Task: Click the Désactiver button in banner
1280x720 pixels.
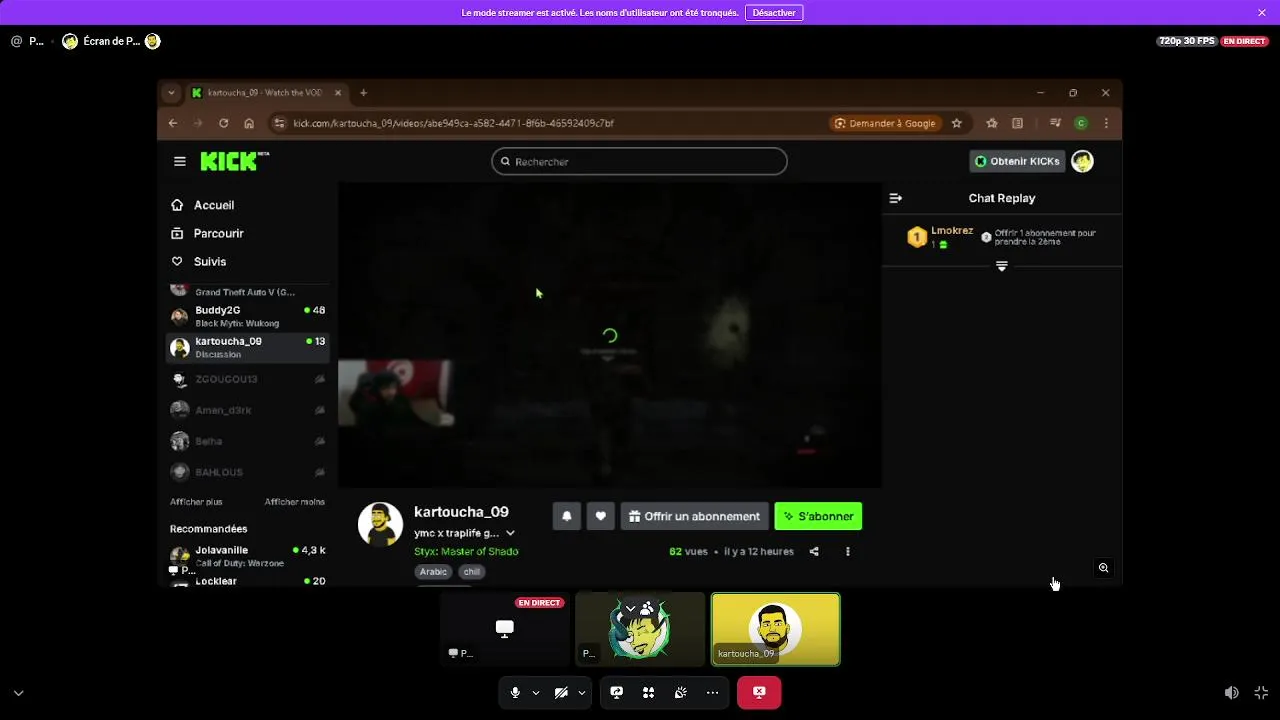Action: 774,12
